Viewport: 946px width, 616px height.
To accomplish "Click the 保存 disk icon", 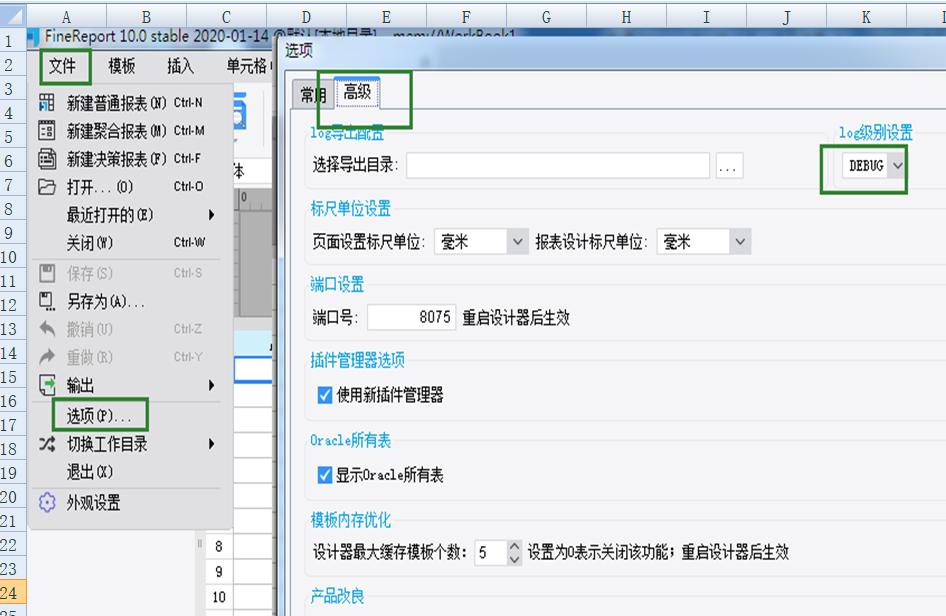I will (47, 273).
